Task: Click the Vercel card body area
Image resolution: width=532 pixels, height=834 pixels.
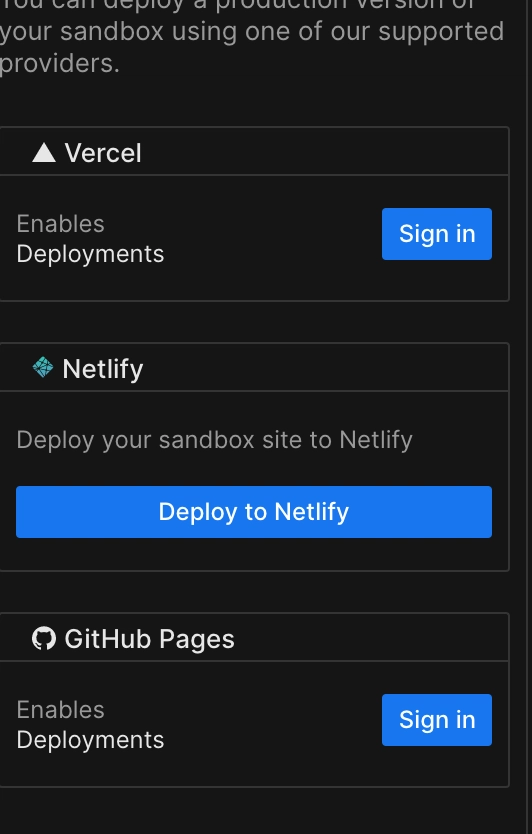Action: point(254,238)
